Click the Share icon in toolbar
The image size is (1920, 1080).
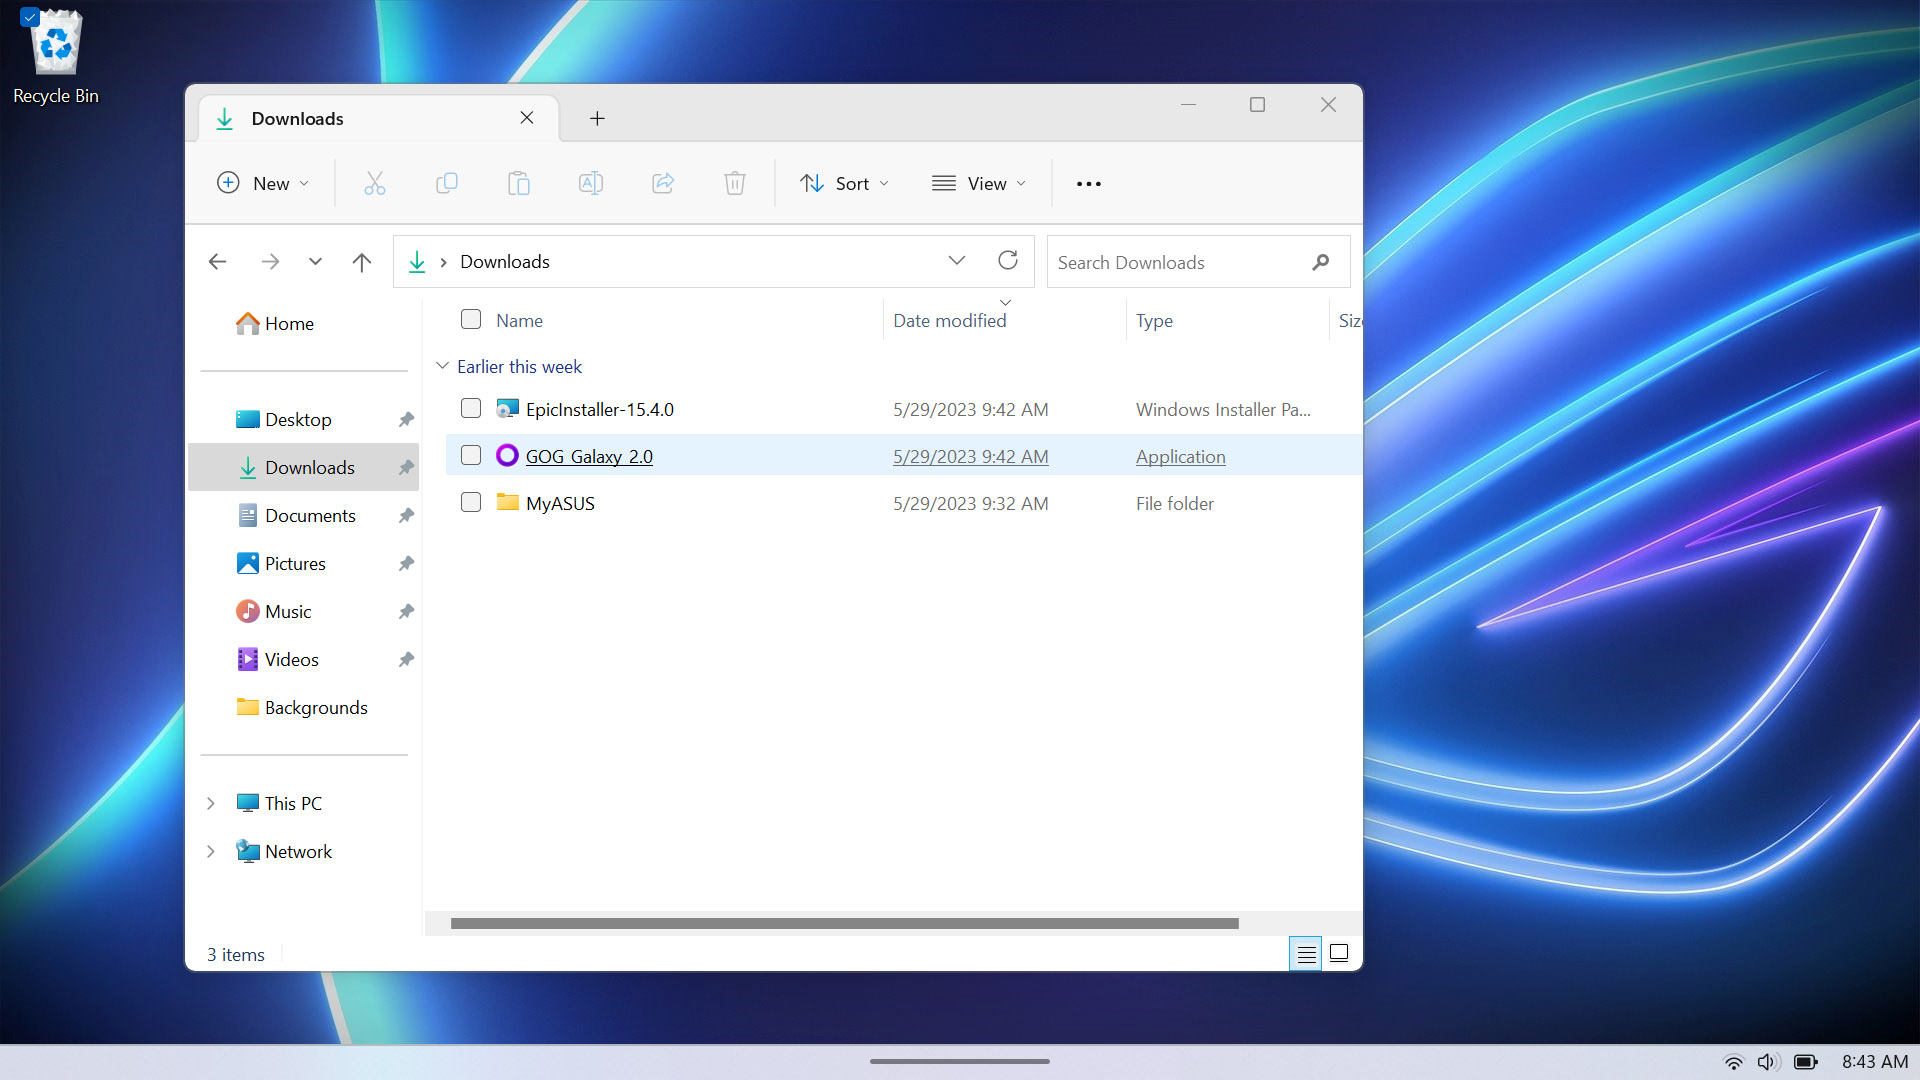(663, 182)
